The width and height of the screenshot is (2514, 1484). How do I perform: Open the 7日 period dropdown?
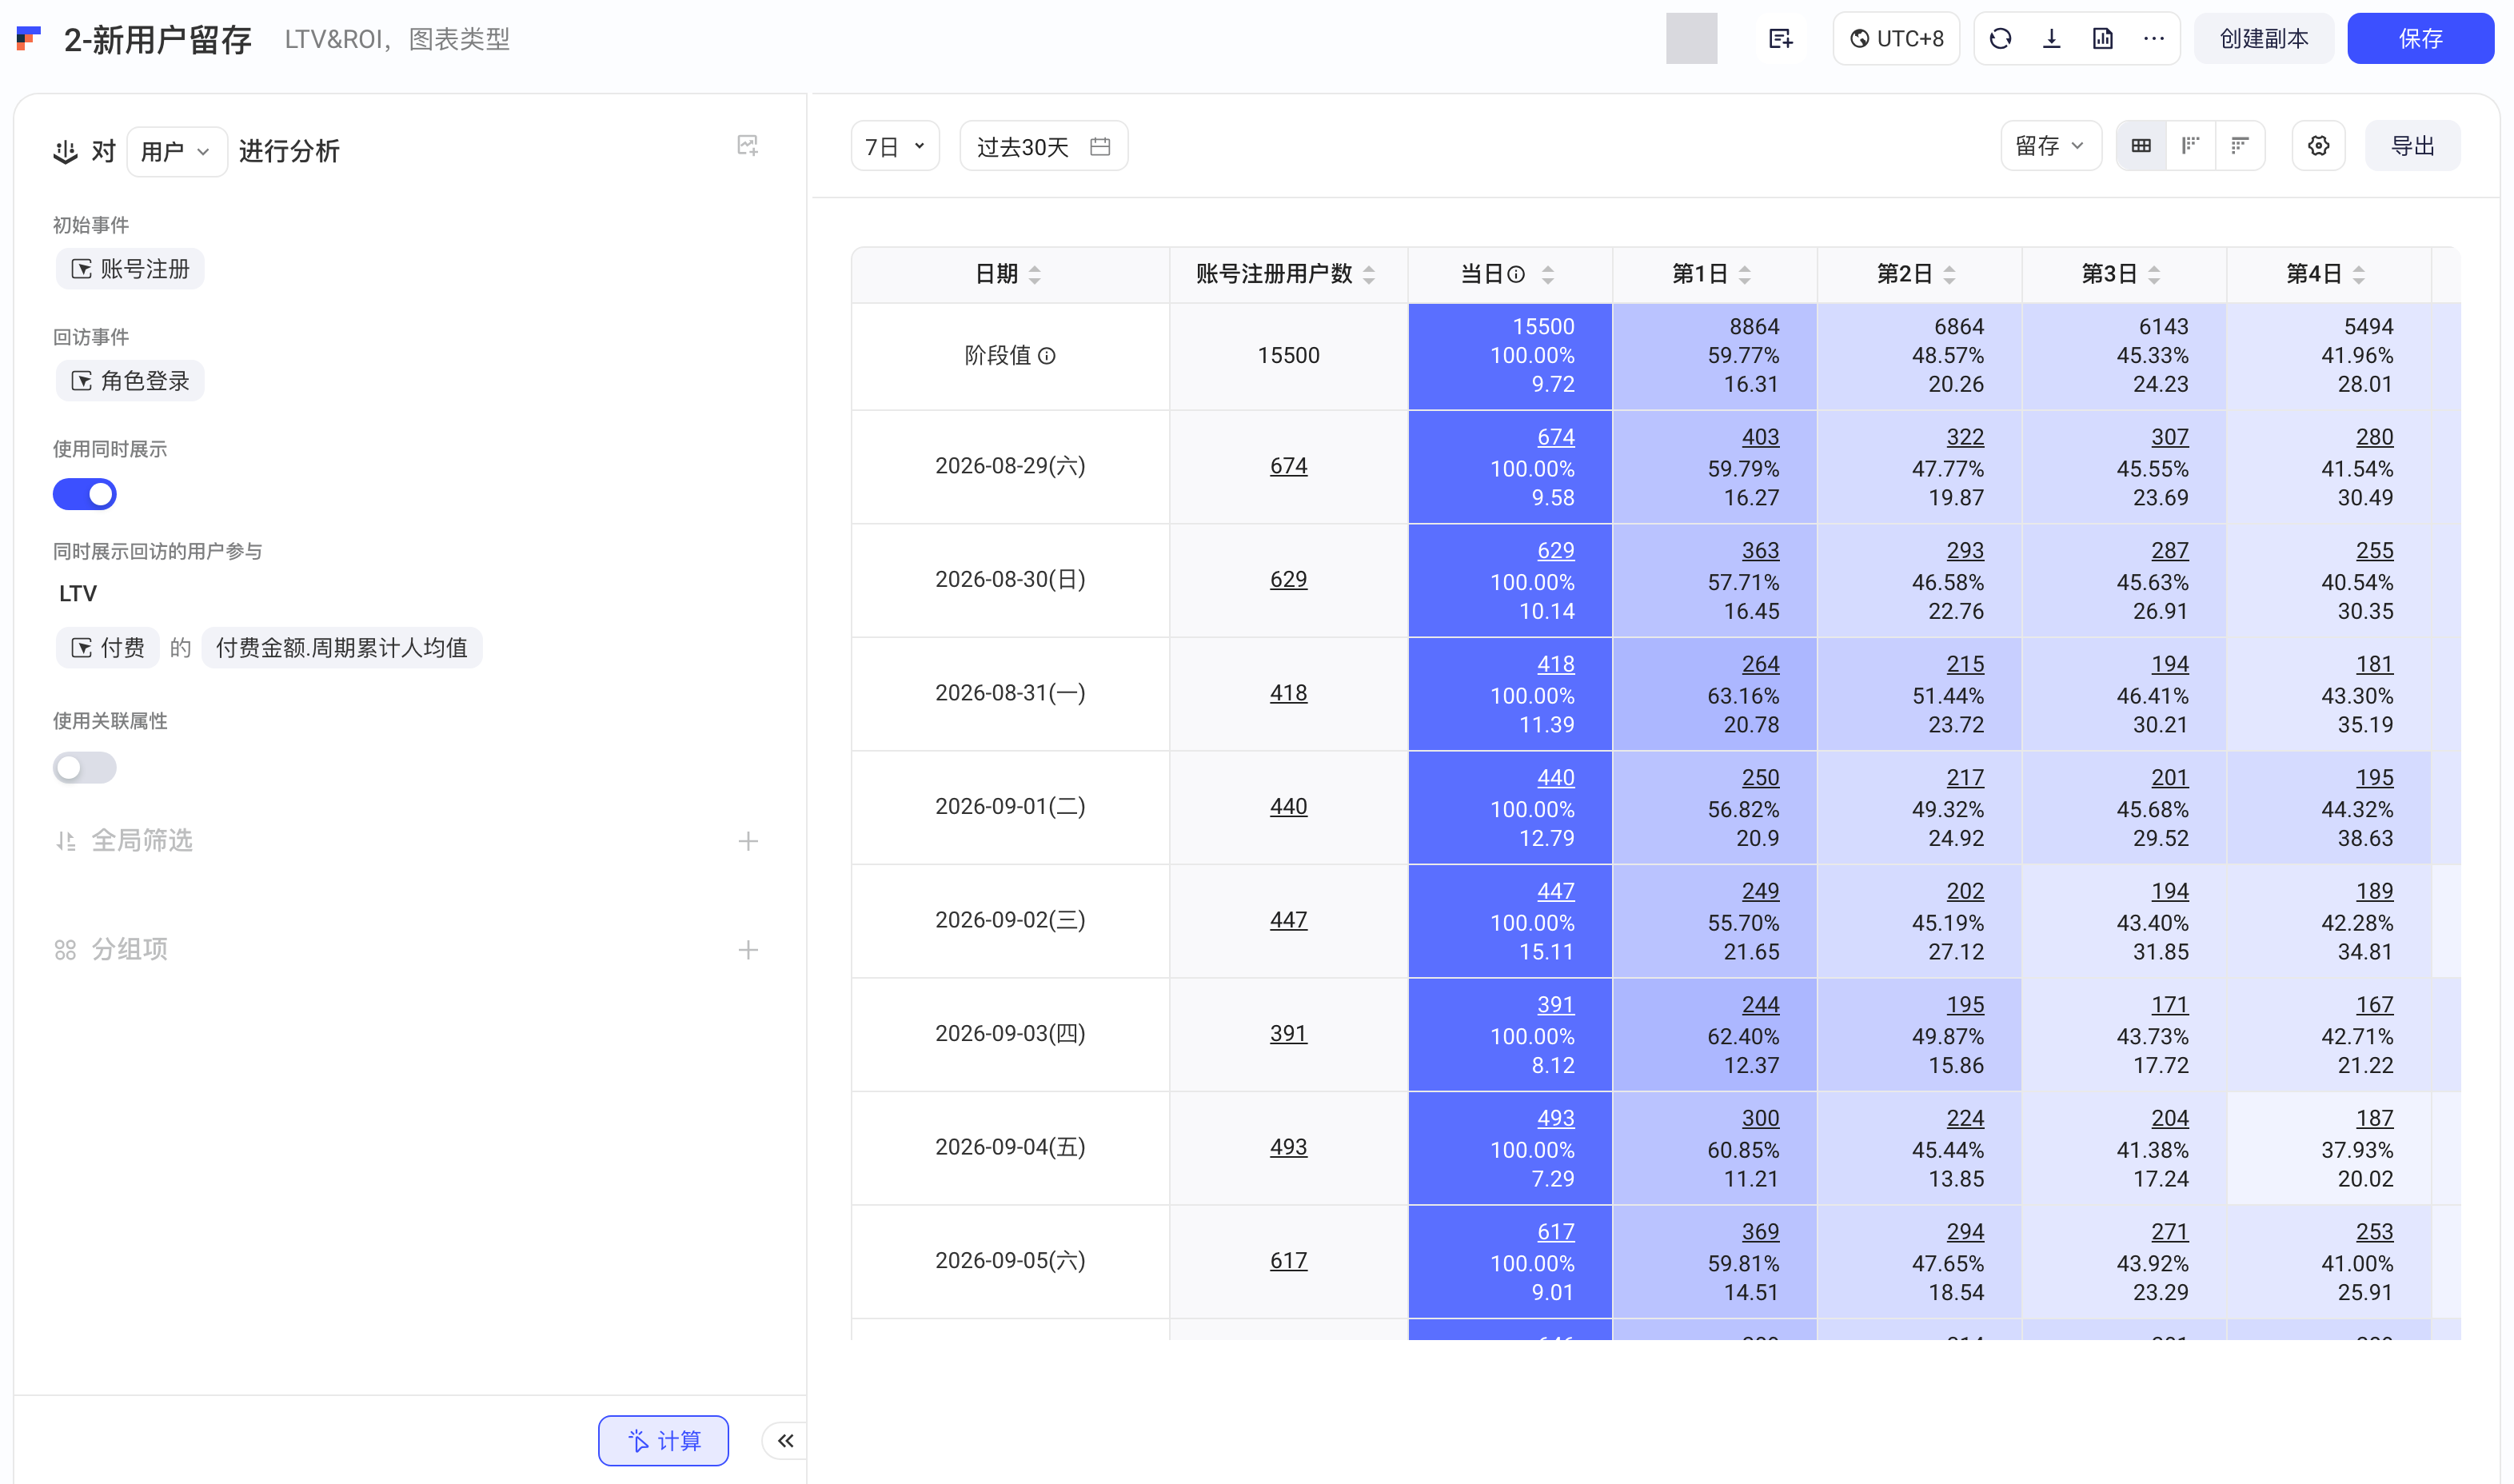coord(895,147)
